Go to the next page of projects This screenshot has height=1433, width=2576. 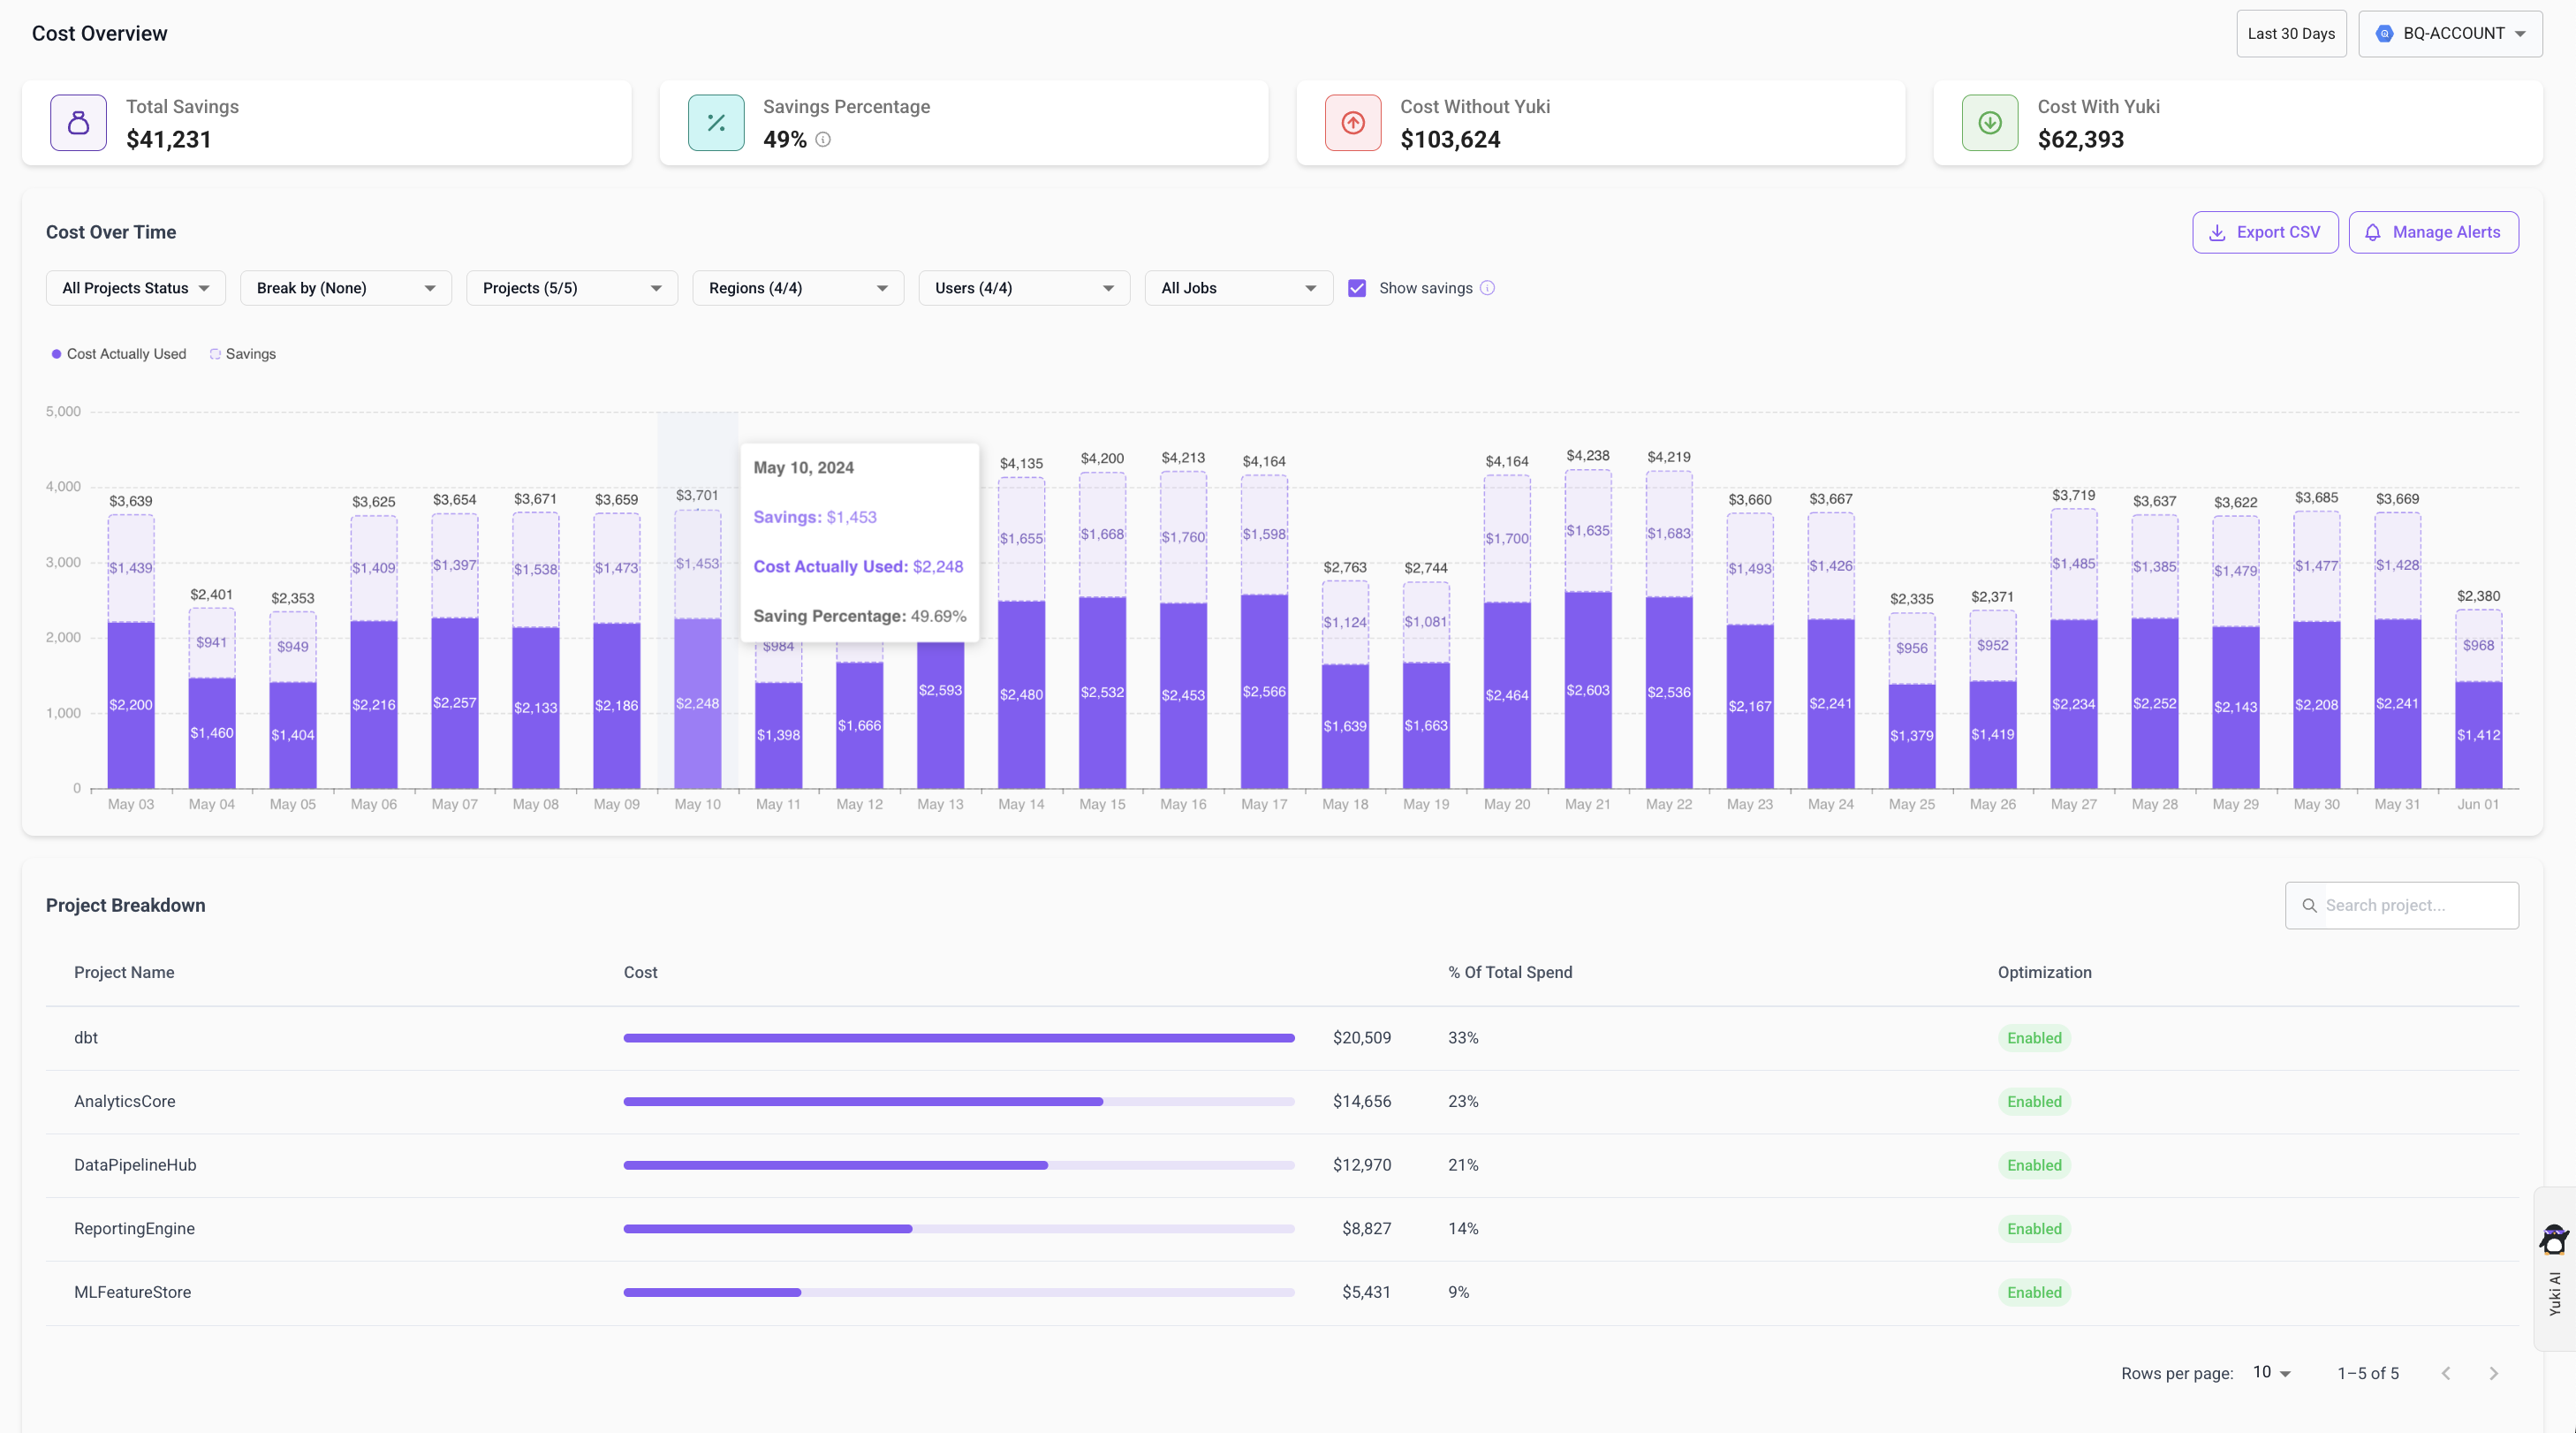coord(2494,1373)
